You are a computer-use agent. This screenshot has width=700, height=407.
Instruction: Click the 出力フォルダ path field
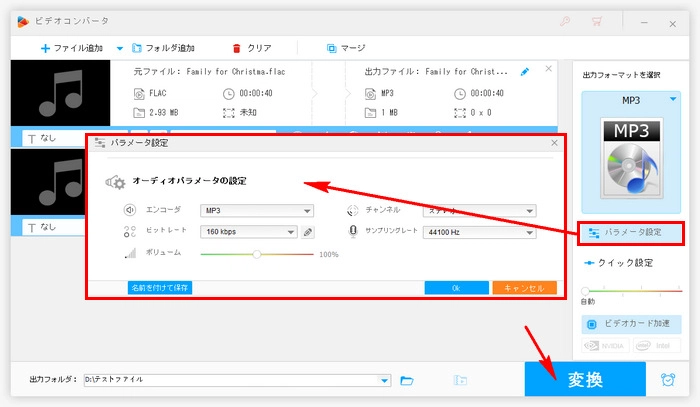[x=237, y=380]
